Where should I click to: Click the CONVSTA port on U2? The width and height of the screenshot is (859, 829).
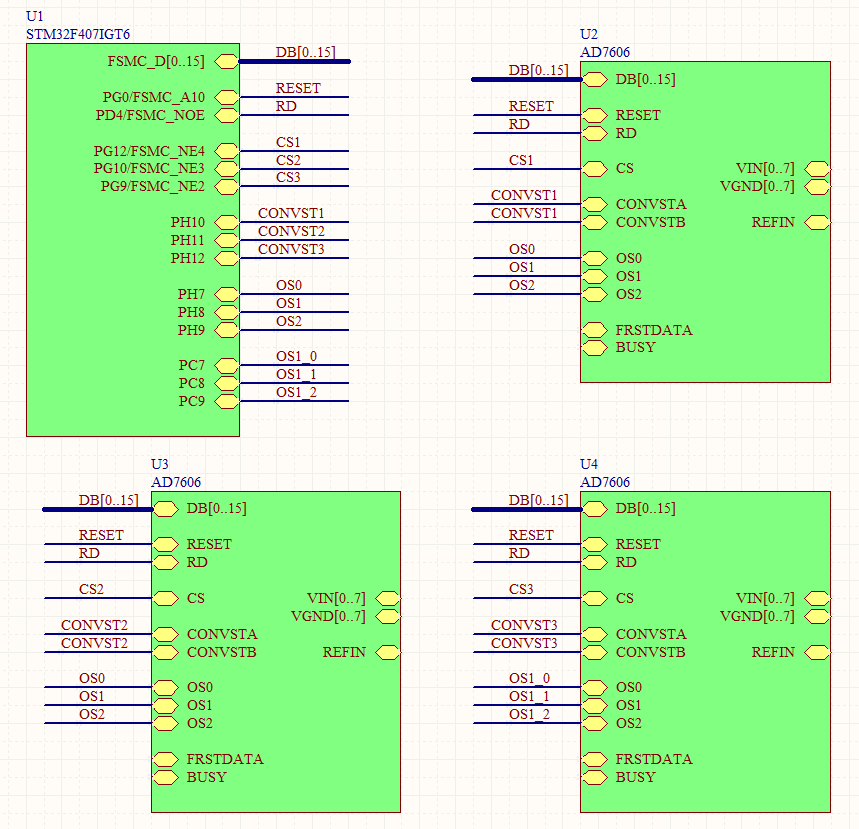click(595, 204)
